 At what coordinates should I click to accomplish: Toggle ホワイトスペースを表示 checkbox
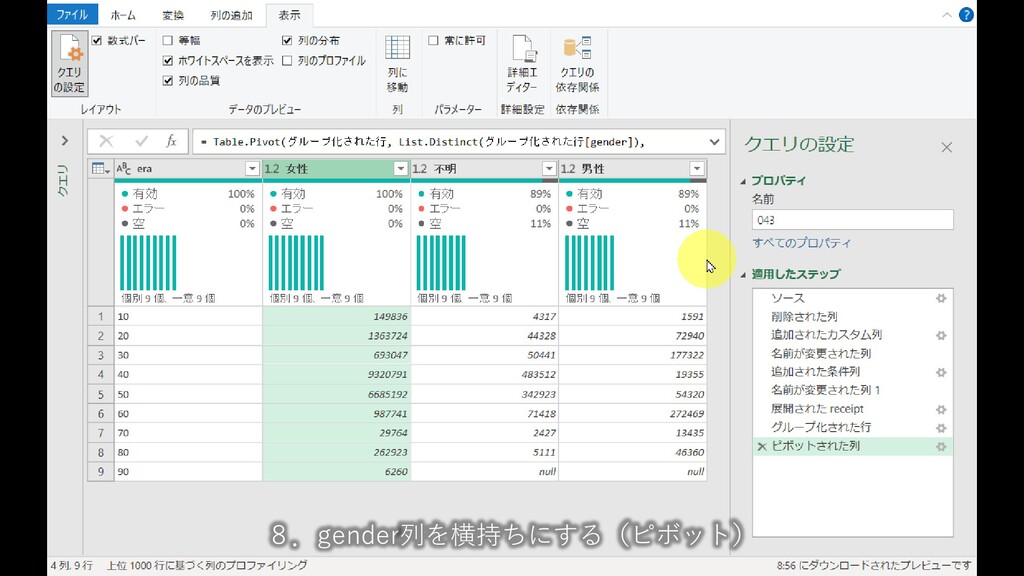tap(168, 61)
